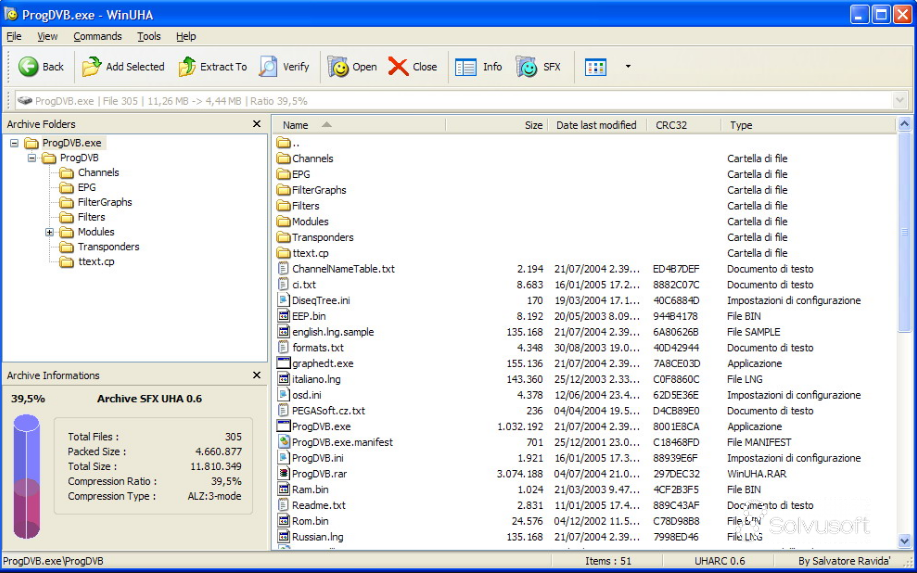This screenshot has width=917, height=573.
Task: Show archive Info from toolbar
Action: (478, 67)
